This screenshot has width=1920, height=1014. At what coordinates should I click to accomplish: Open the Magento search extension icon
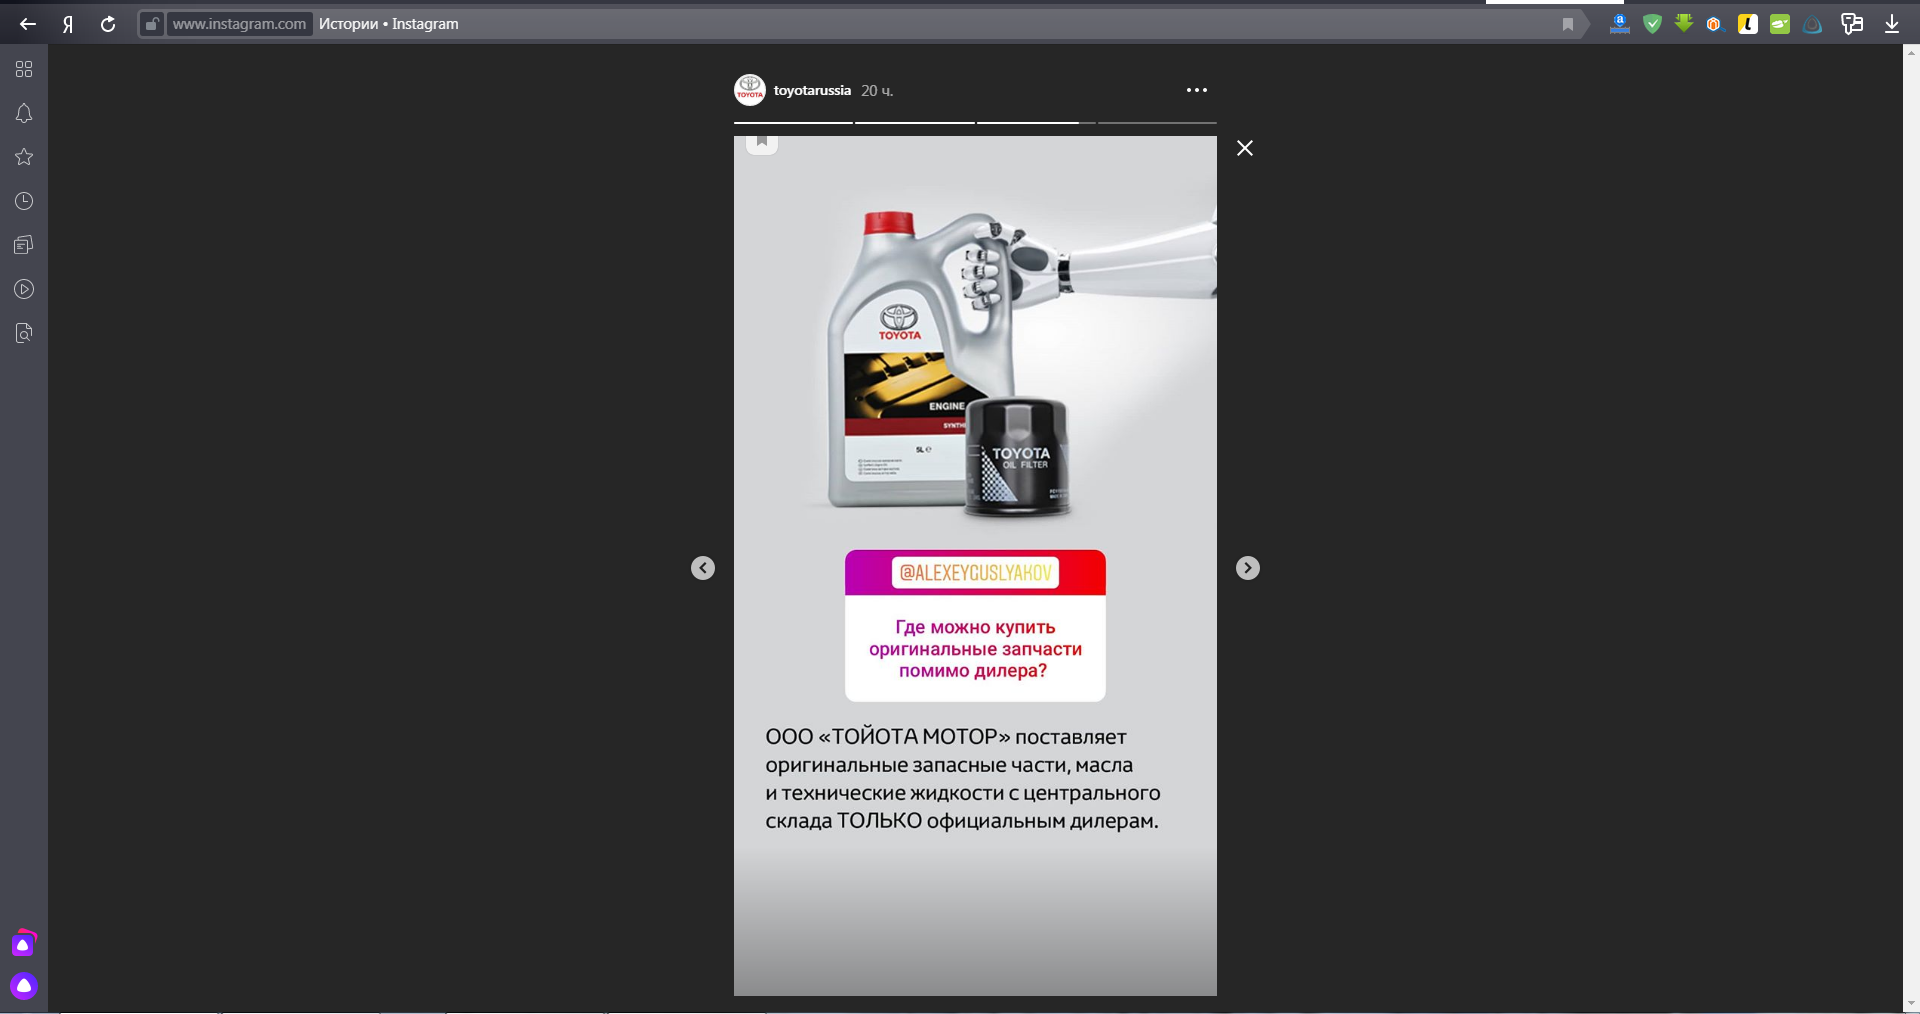tap(1715, 24)
